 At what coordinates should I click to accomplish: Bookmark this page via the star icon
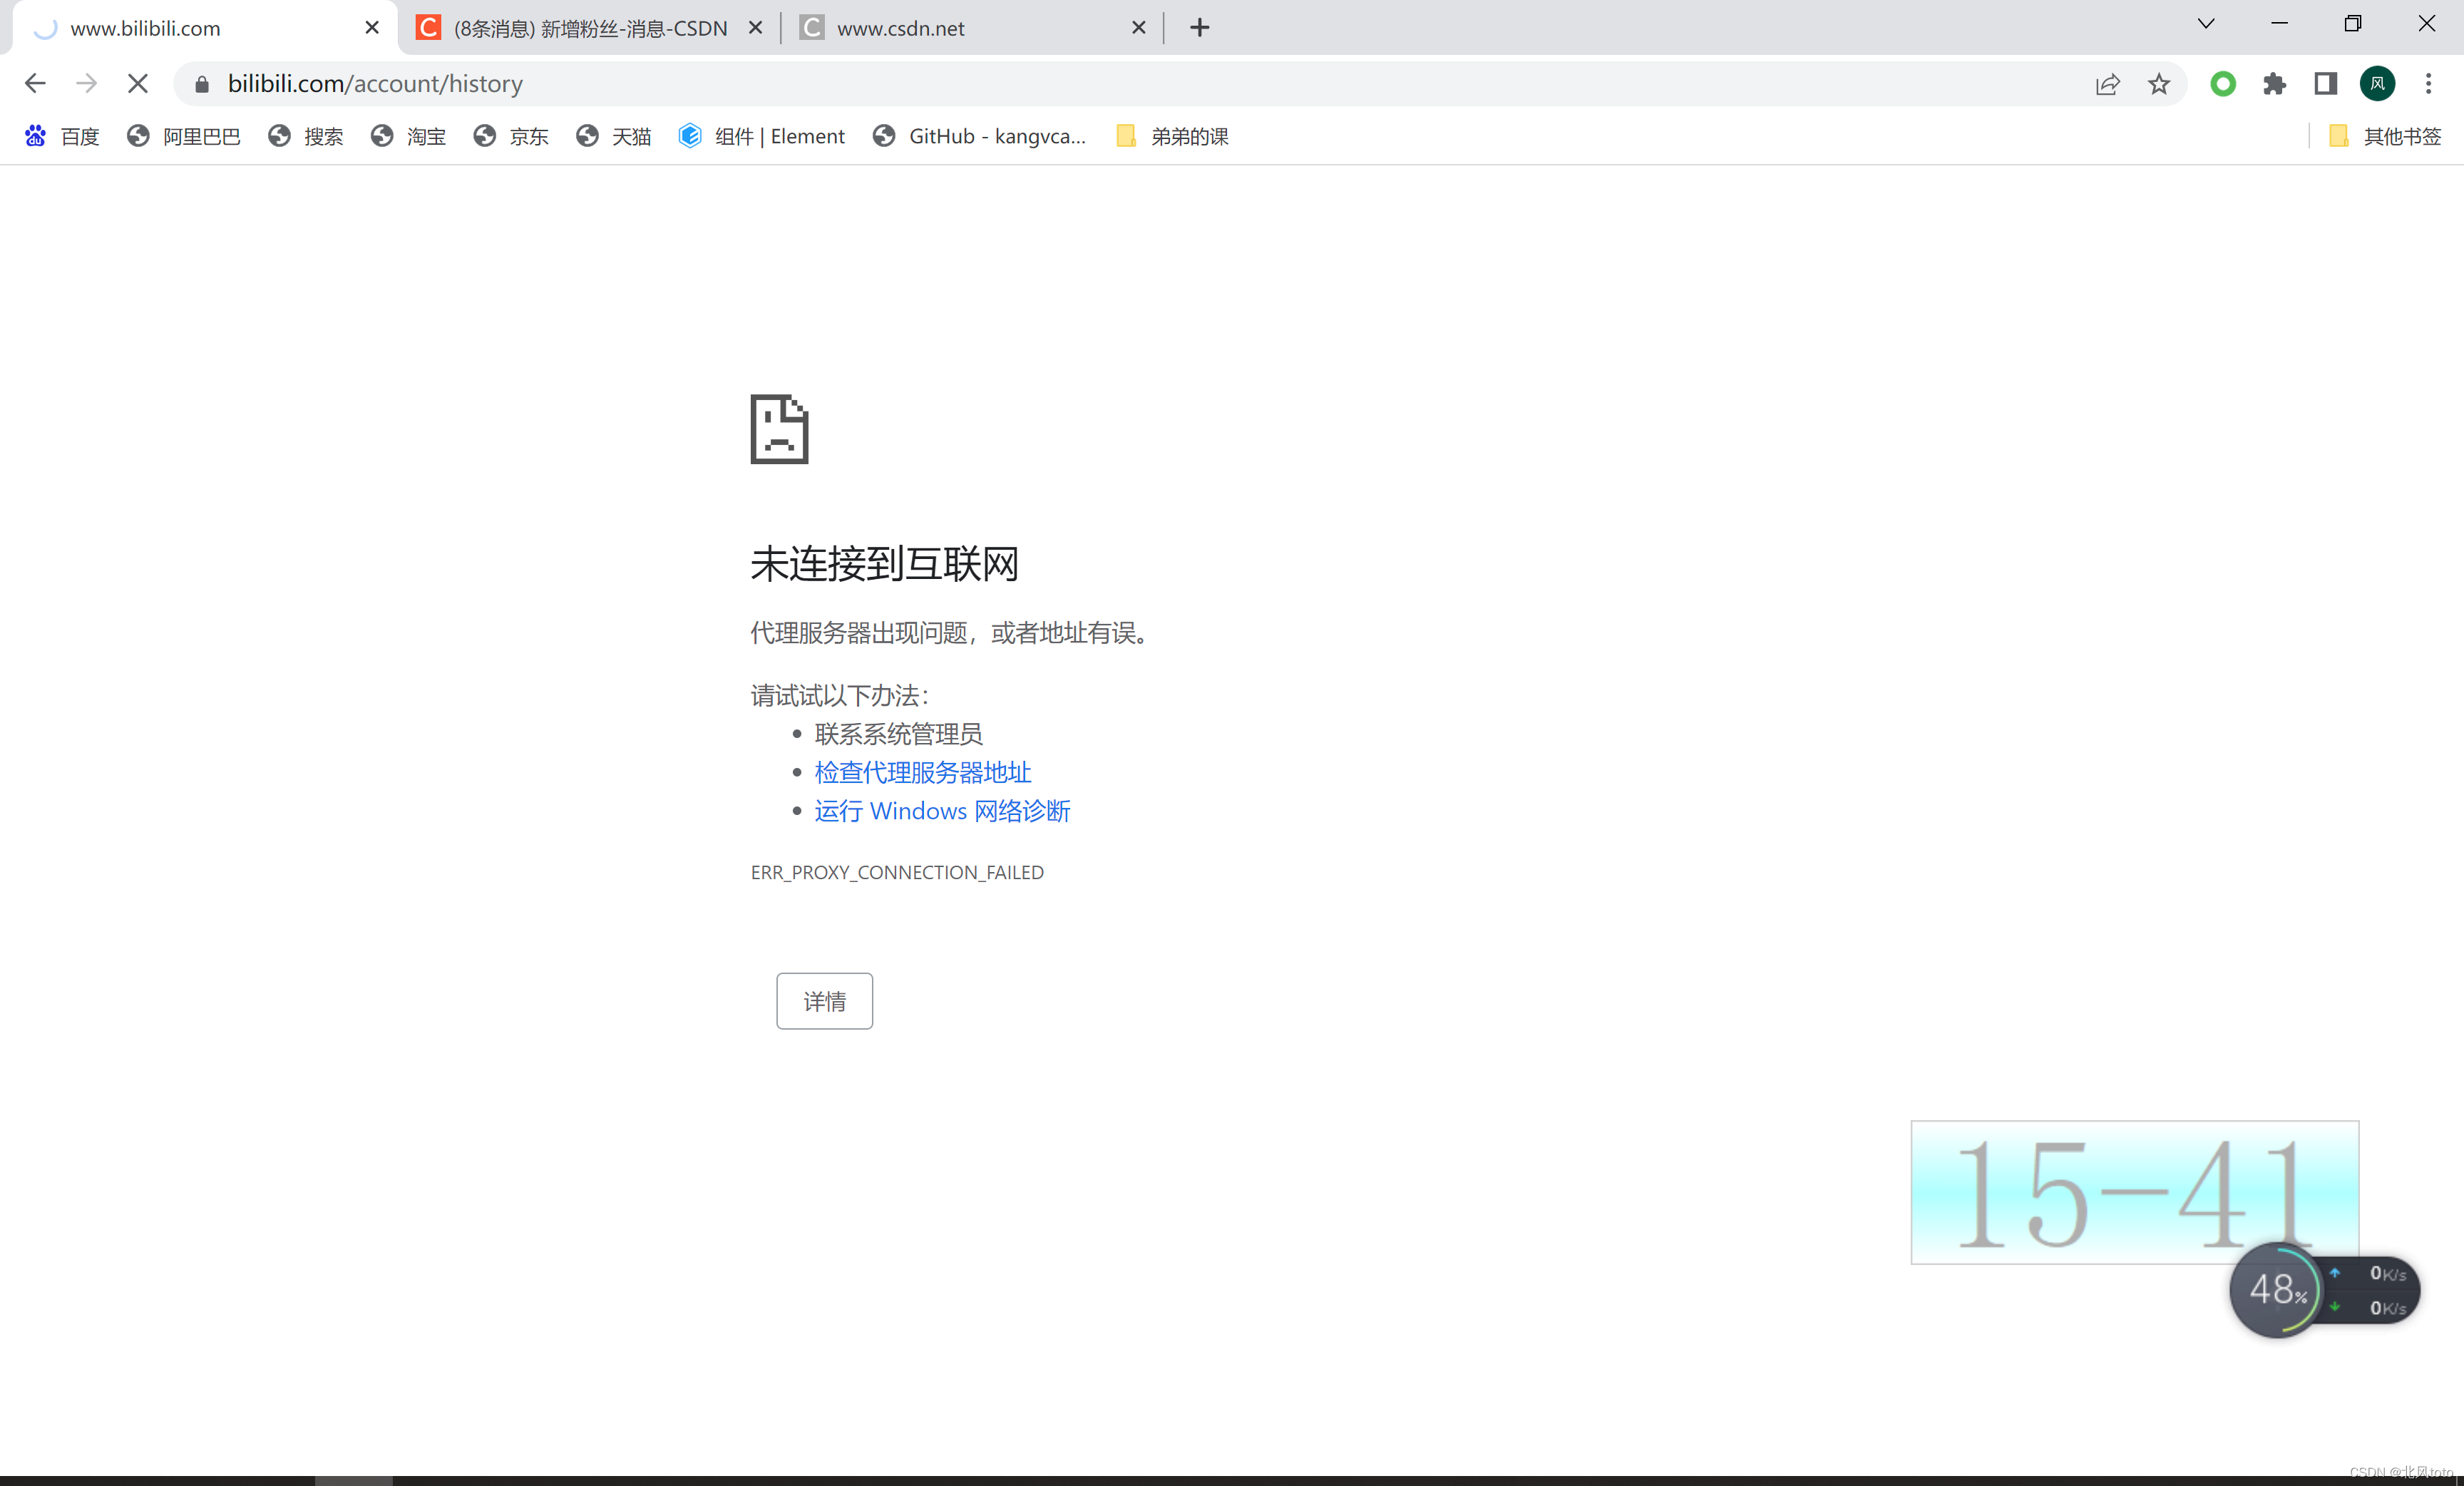[x=2159, y=84]
